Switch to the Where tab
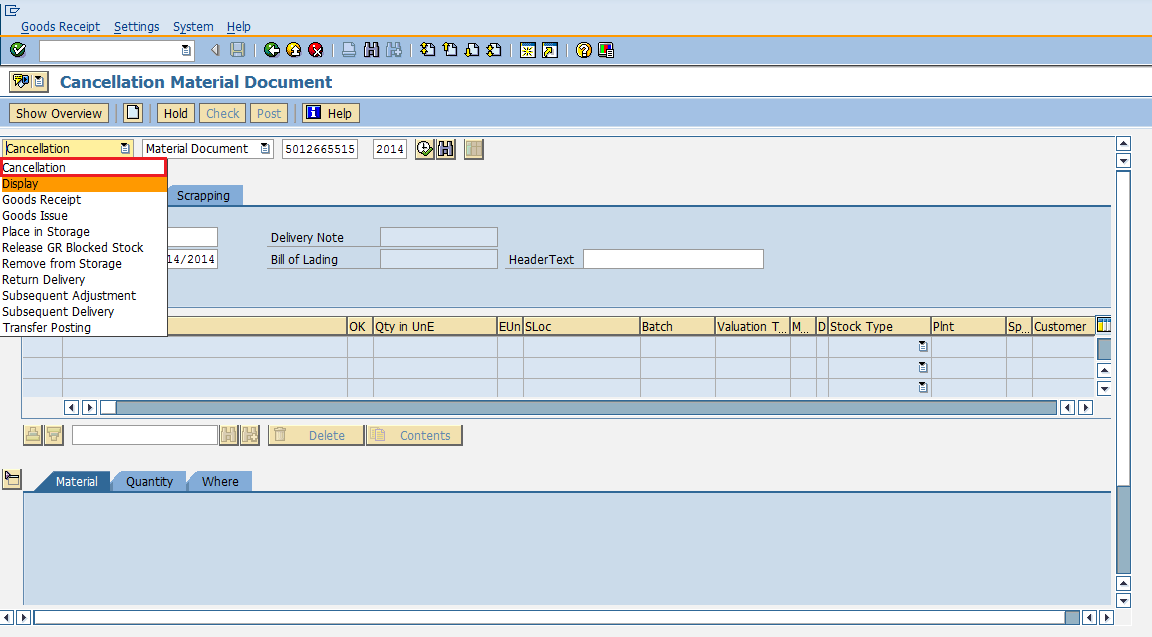The height and width of the screenshot is (637, 1152). (220, 481)
